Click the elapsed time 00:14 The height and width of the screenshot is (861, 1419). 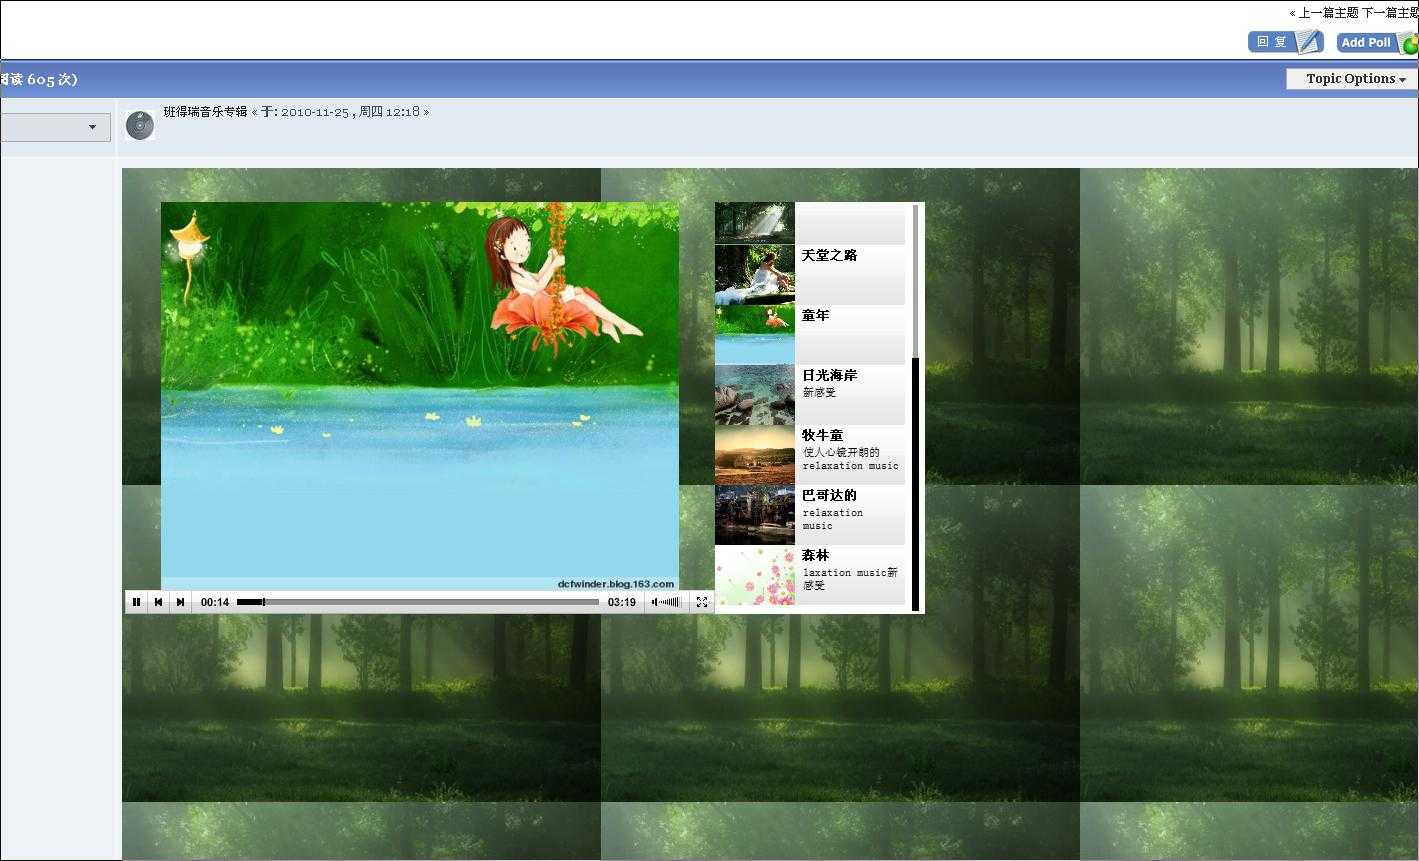pyautogui.click(x=215, y=602)
